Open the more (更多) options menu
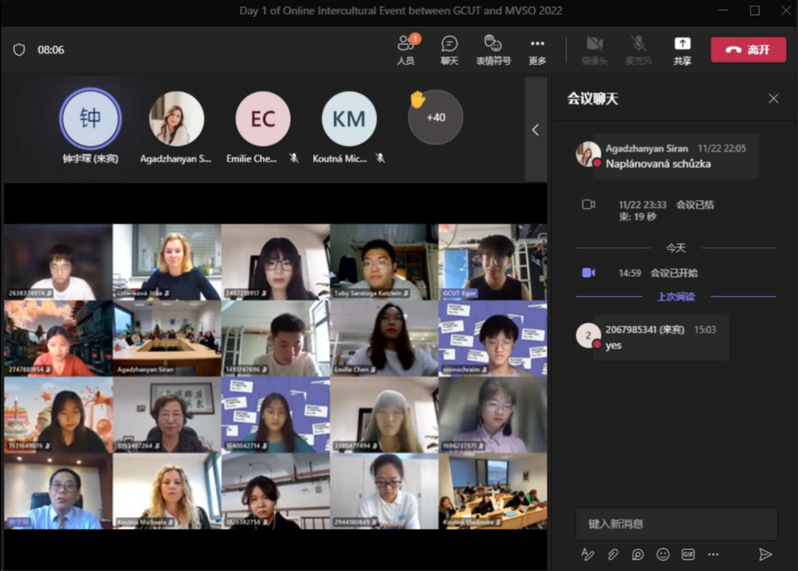 537,49
